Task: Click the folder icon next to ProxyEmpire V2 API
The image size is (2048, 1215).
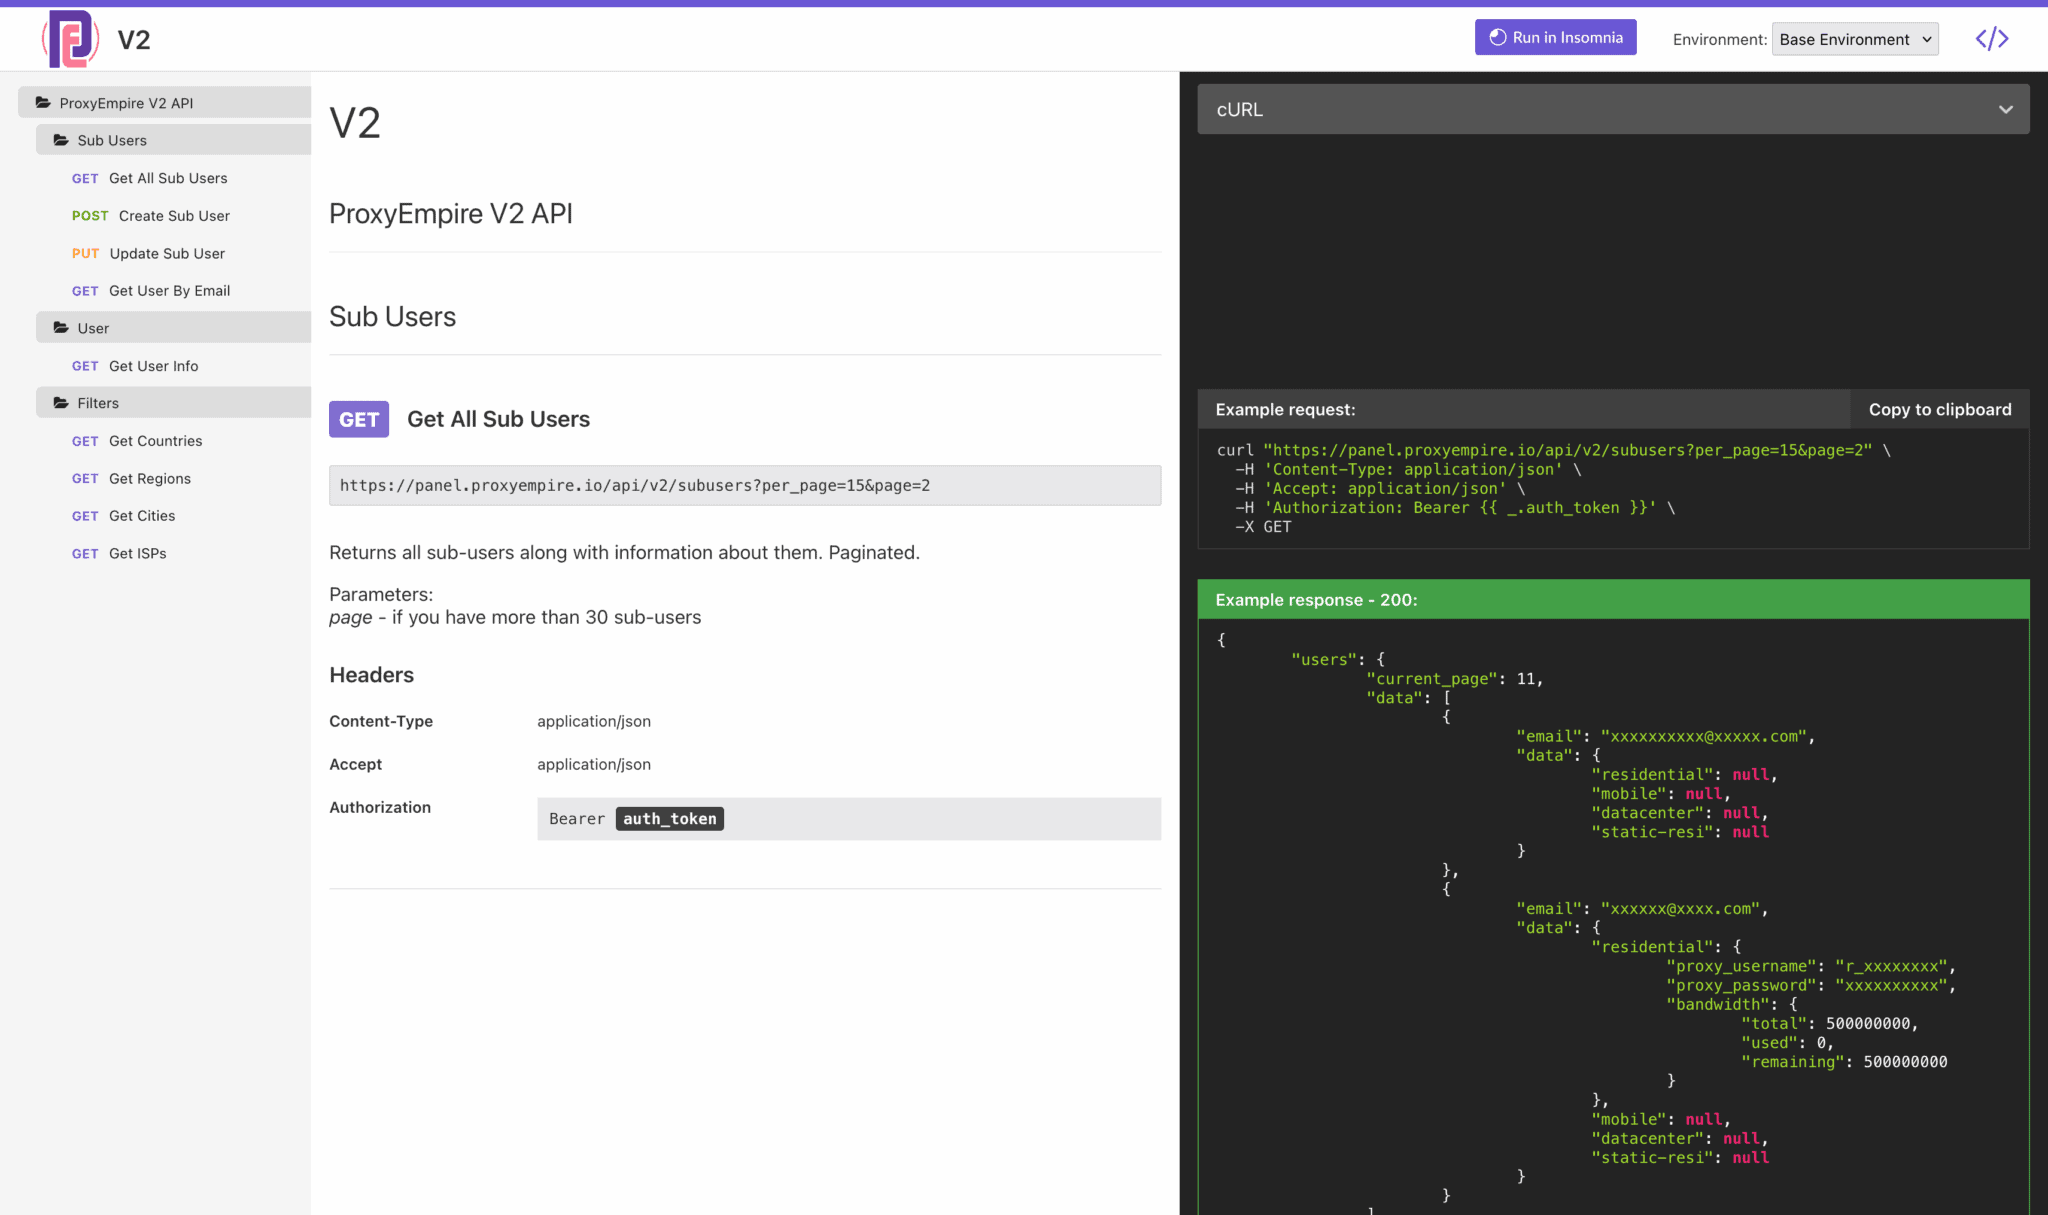Action: point(43,101)
